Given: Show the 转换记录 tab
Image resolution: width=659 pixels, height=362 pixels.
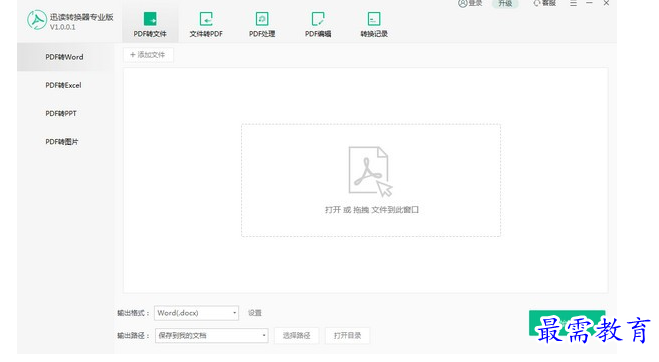Looking at the screenshot, I should 374,24.
